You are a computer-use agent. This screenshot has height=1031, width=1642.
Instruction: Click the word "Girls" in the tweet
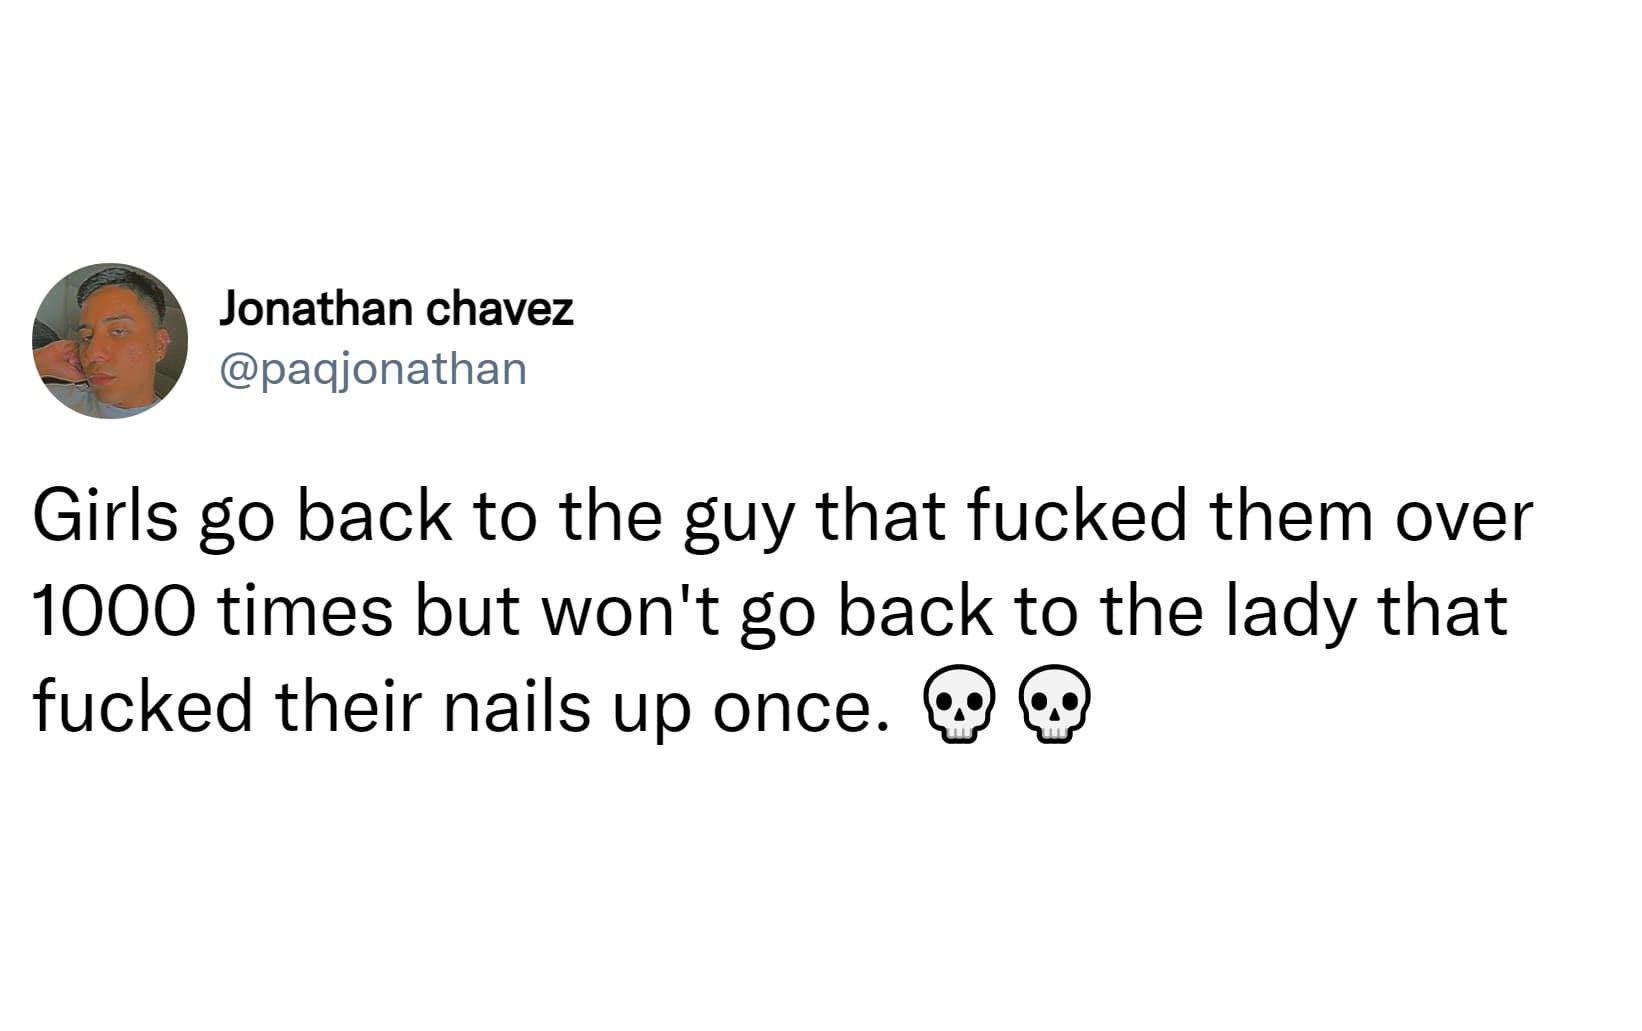click(x=105, y=516)
